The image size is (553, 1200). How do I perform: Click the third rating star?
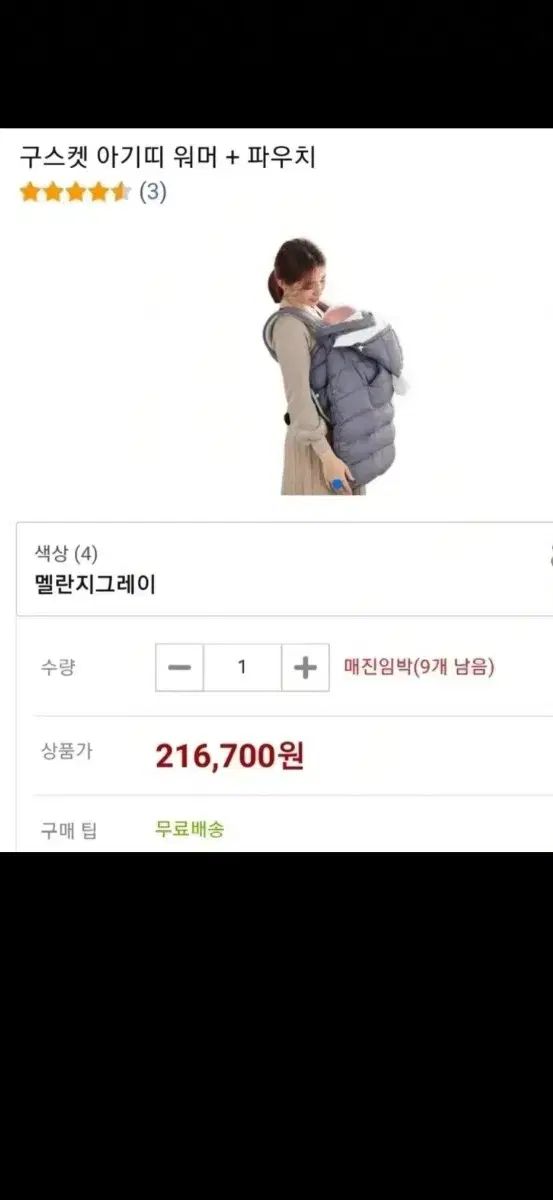pos(75,192)
